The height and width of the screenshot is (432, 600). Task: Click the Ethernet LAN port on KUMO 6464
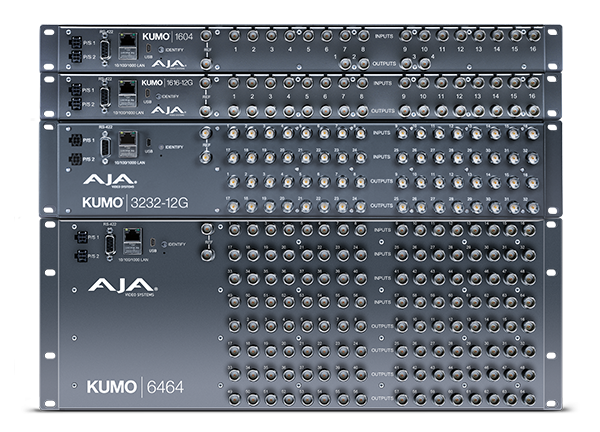[132, 241]
